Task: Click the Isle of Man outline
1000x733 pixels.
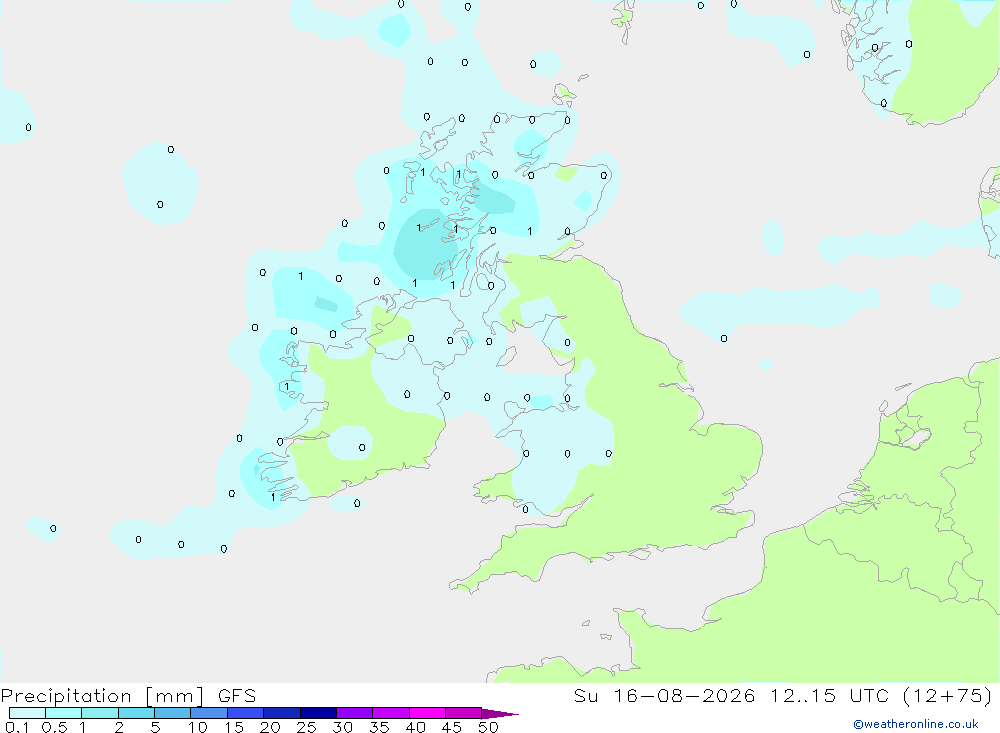Action: (507, 356)
